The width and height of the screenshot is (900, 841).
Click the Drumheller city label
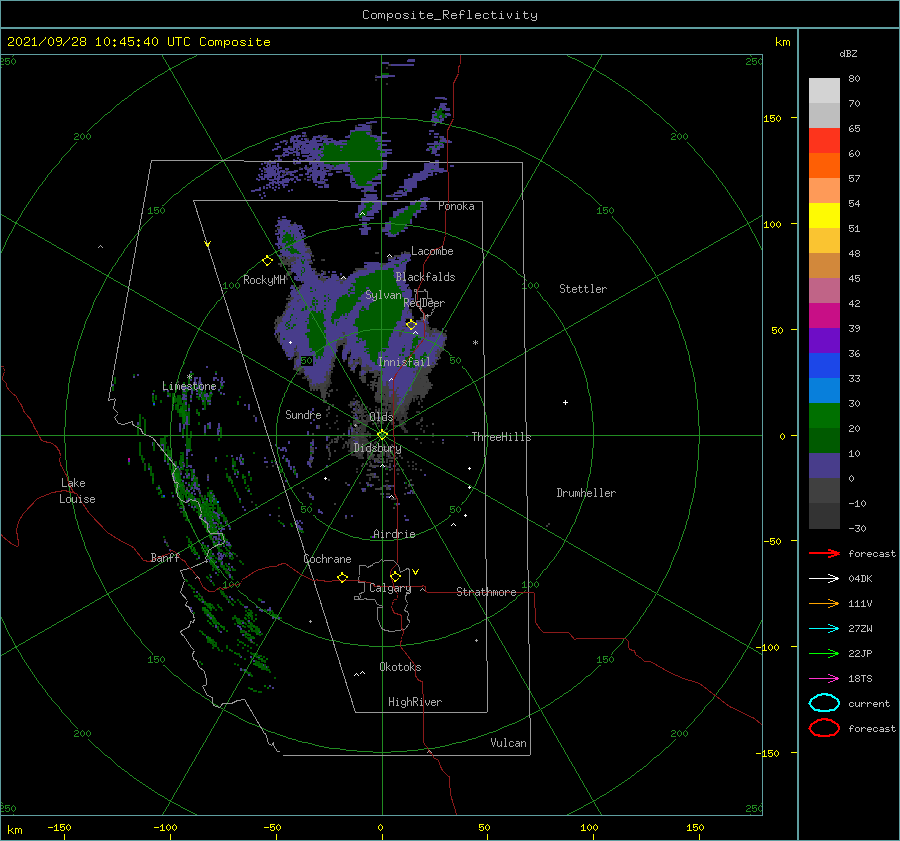586,493
